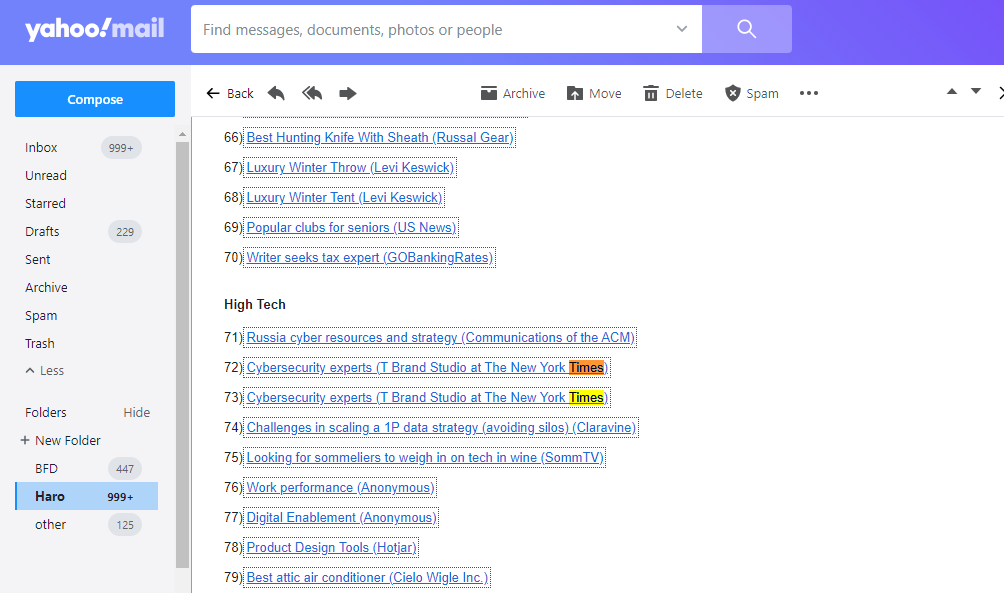Go Back to the message list
Viewport: 1004px width, 593px height.
[231, 93]
